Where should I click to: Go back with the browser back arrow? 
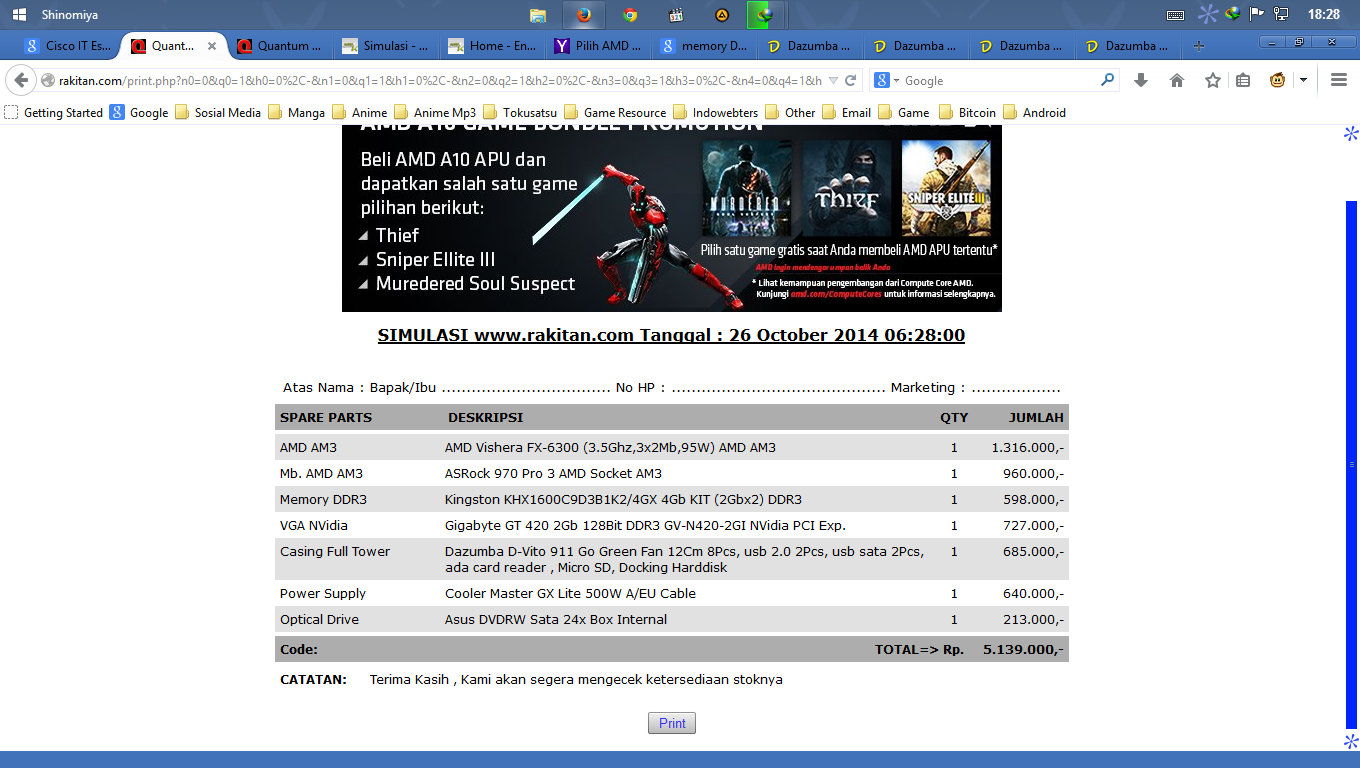tap(21, 80)
